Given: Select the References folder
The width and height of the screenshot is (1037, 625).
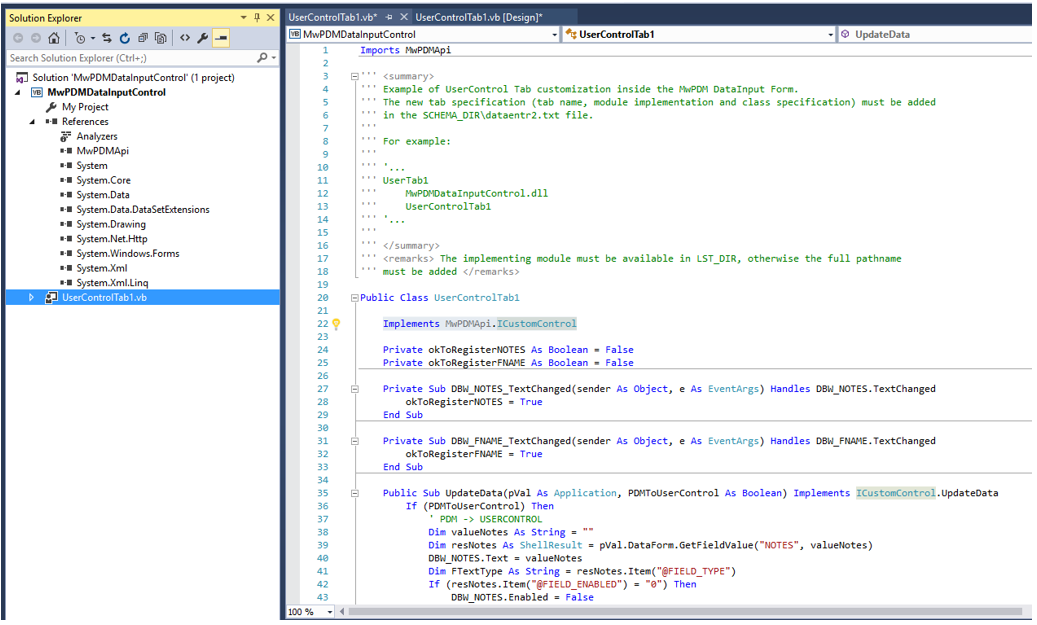Looking at the screenshot, I should click(x=85, y=122).
